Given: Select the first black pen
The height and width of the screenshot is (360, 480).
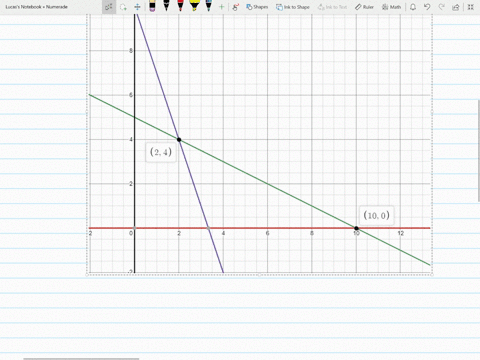Looking at the screenshot, I should coord(166,6).
